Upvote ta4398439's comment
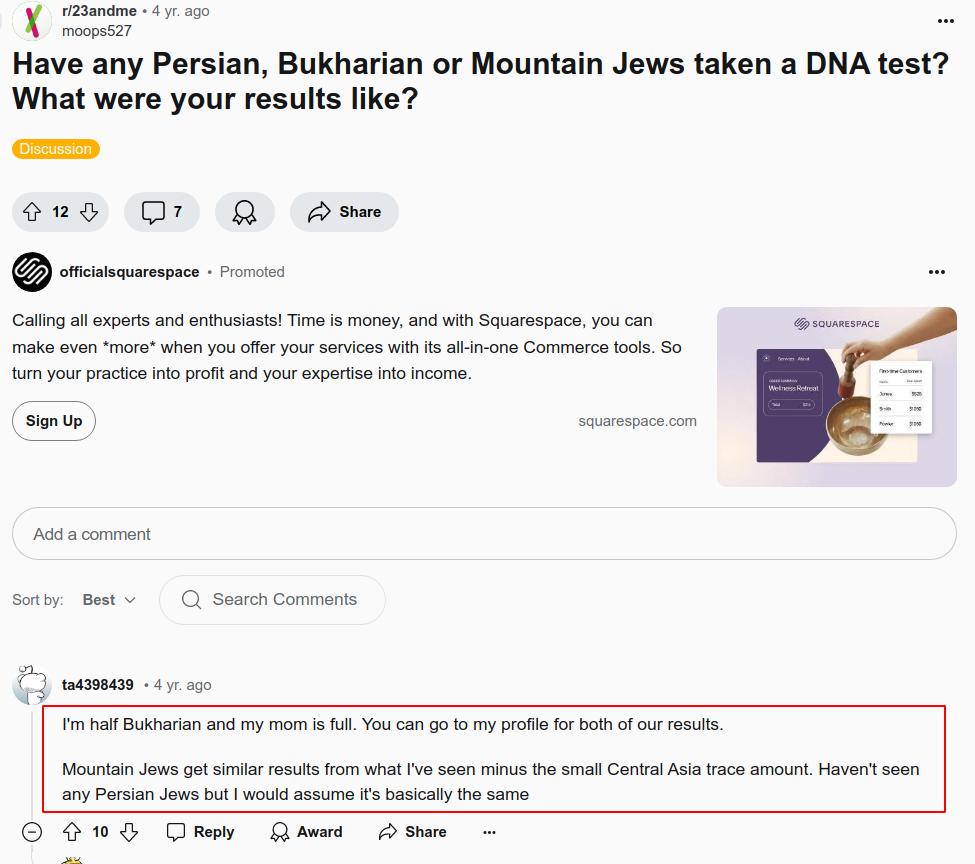975x864 pixels. tap(72, 832)
